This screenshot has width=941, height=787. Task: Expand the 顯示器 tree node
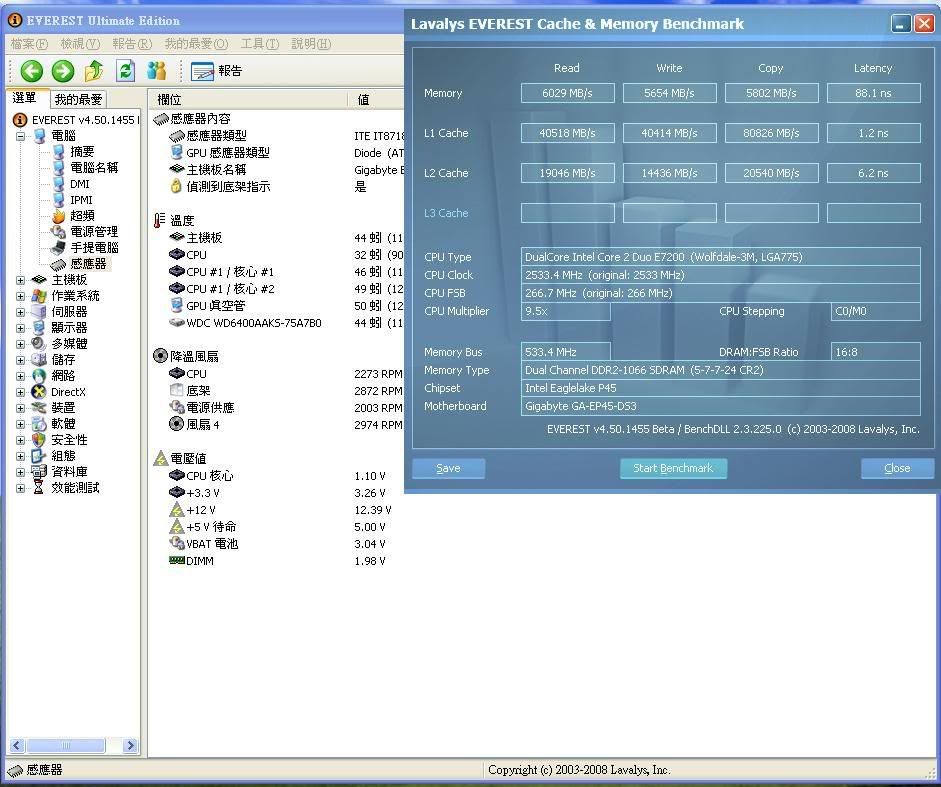20,328
